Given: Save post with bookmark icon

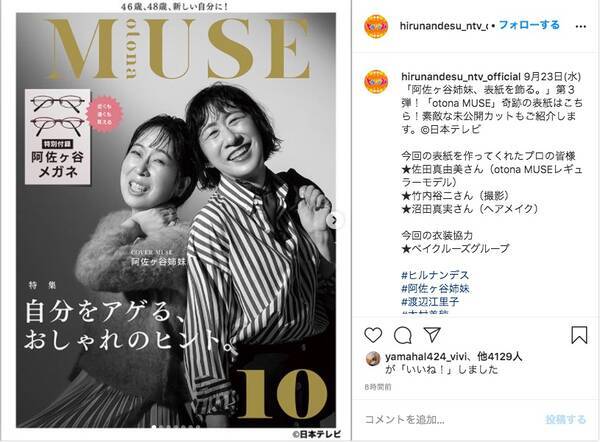Looking at the screenshot, I should [579, 335].
